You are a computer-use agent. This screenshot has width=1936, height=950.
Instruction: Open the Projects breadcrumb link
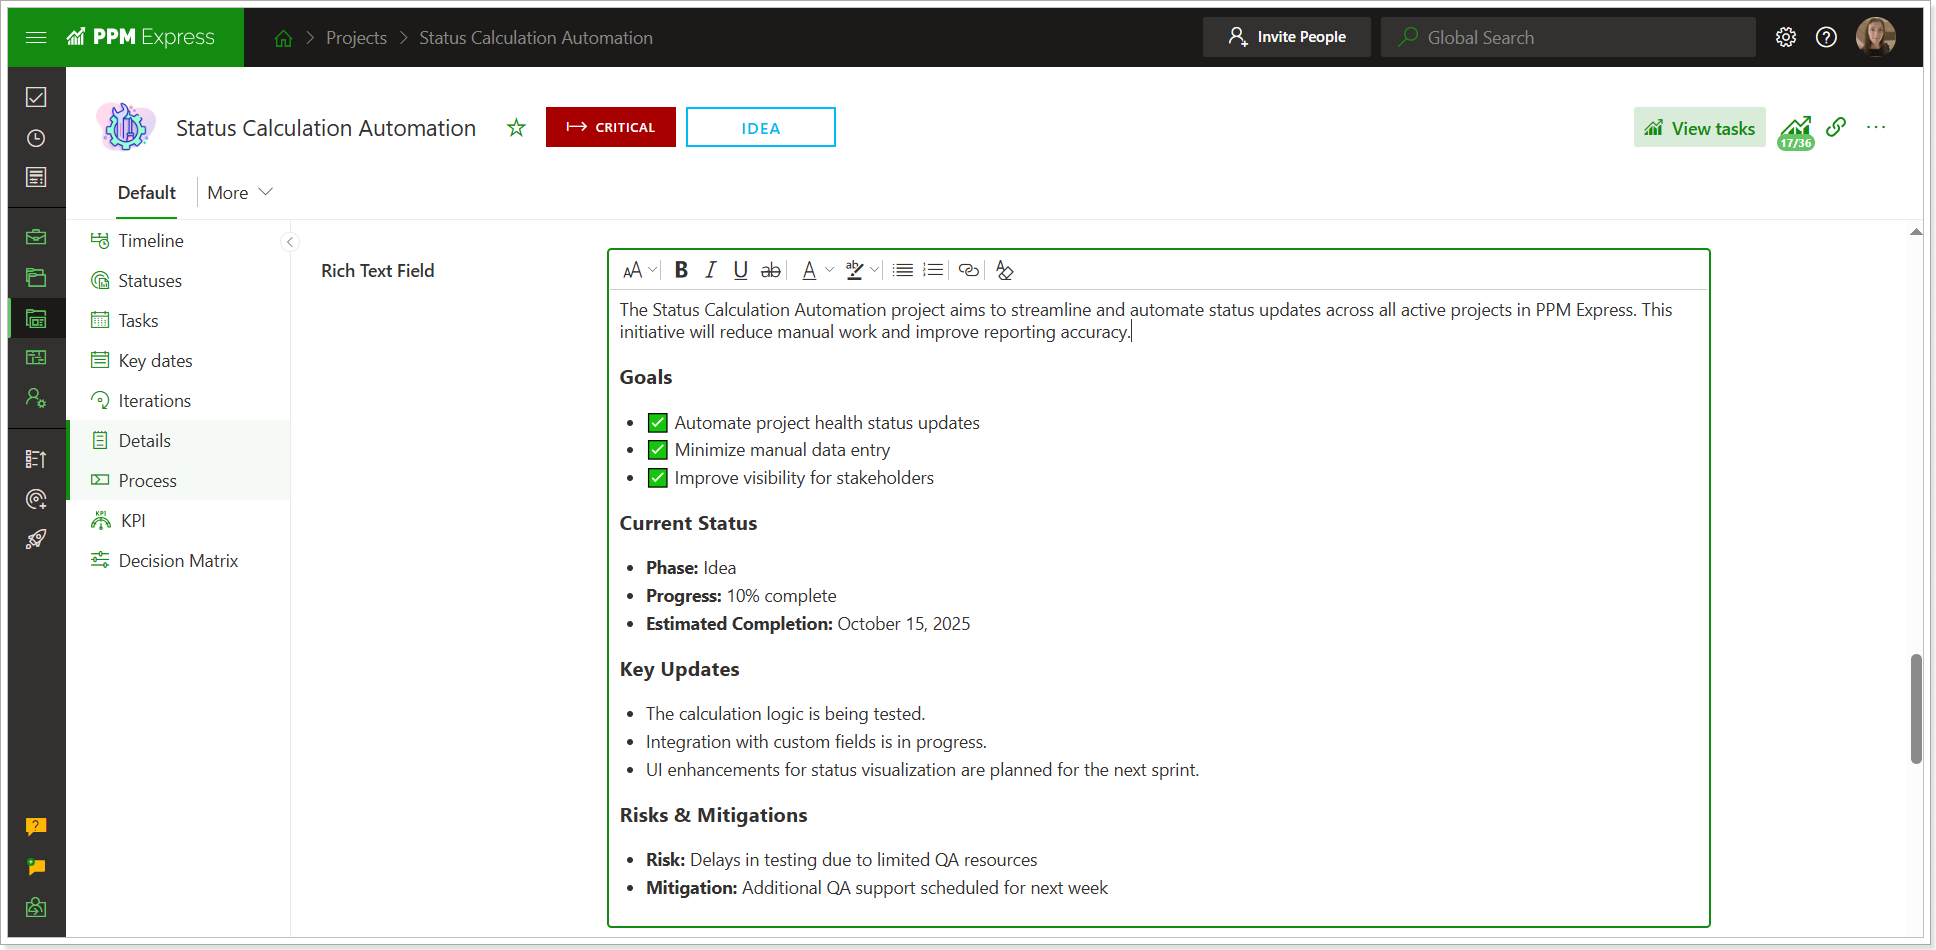click(x=356, y=37)
